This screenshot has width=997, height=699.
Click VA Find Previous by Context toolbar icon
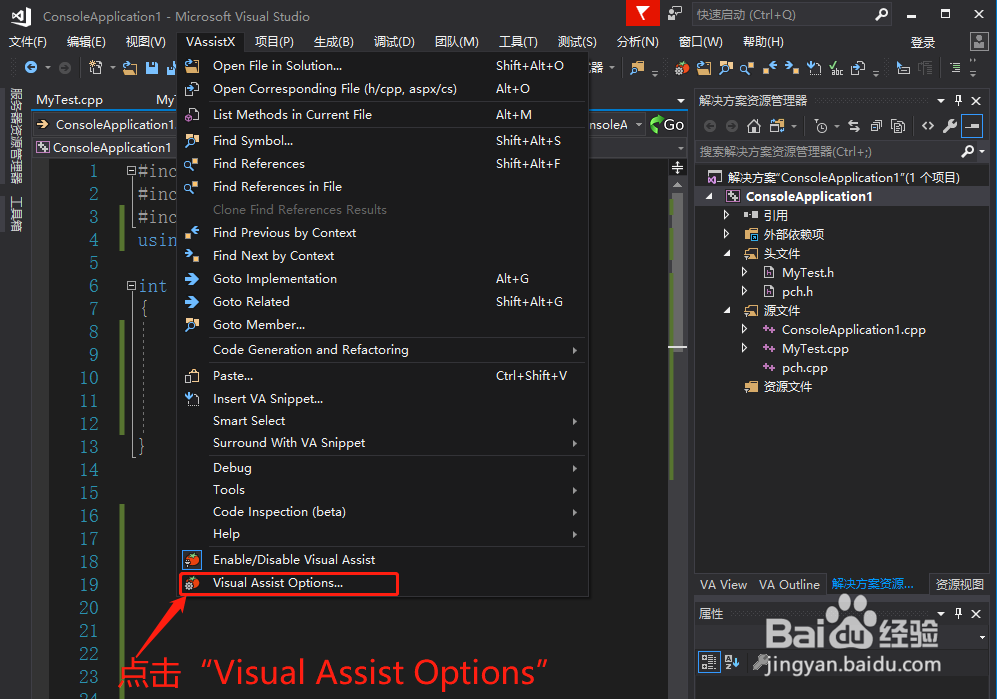click(770, 67)
